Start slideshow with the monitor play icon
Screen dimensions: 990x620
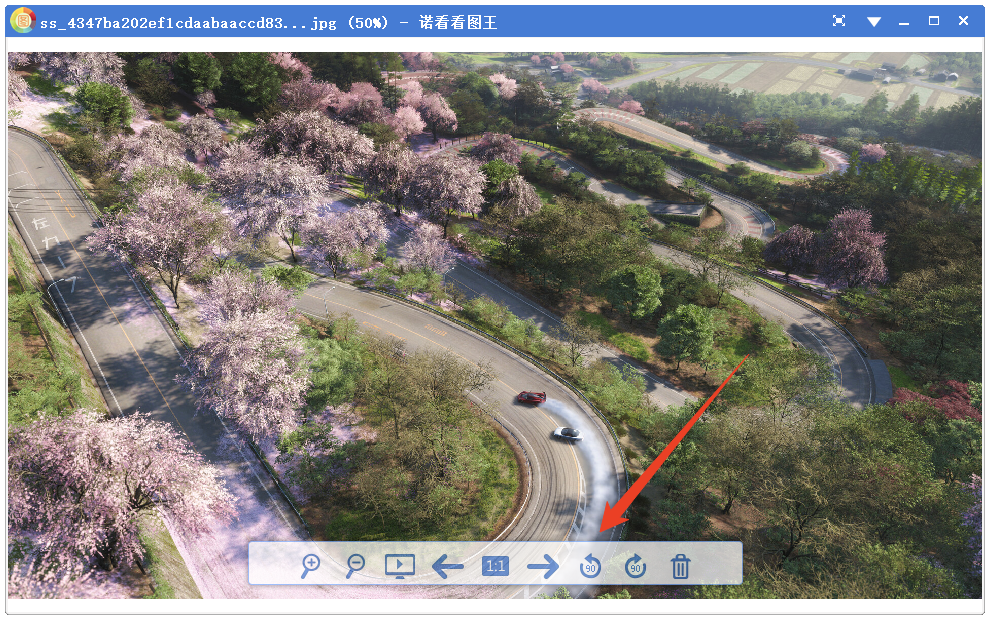pyautogui.click(x=399, y=566)
